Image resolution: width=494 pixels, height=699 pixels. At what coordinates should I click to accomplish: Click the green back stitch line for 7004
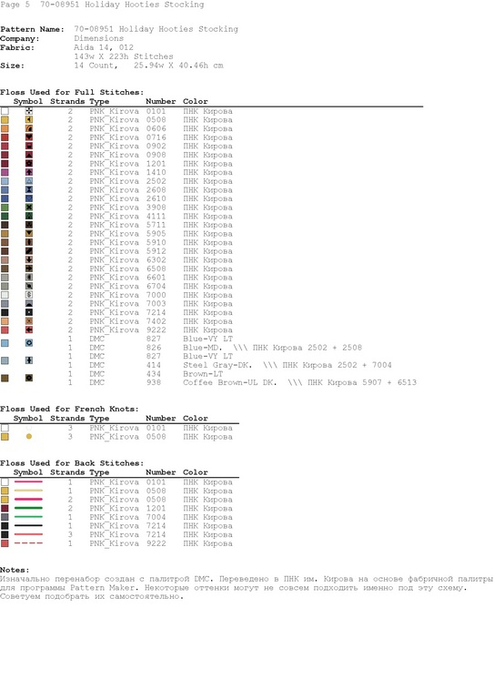(29, 517)
